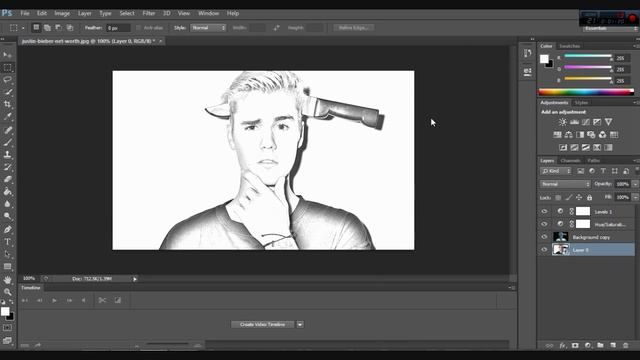Image resolution: width=640 pixels, height=360 pixels.
Task: Select the Spot Healing Brush tool
Action: (x=7, y=130)
